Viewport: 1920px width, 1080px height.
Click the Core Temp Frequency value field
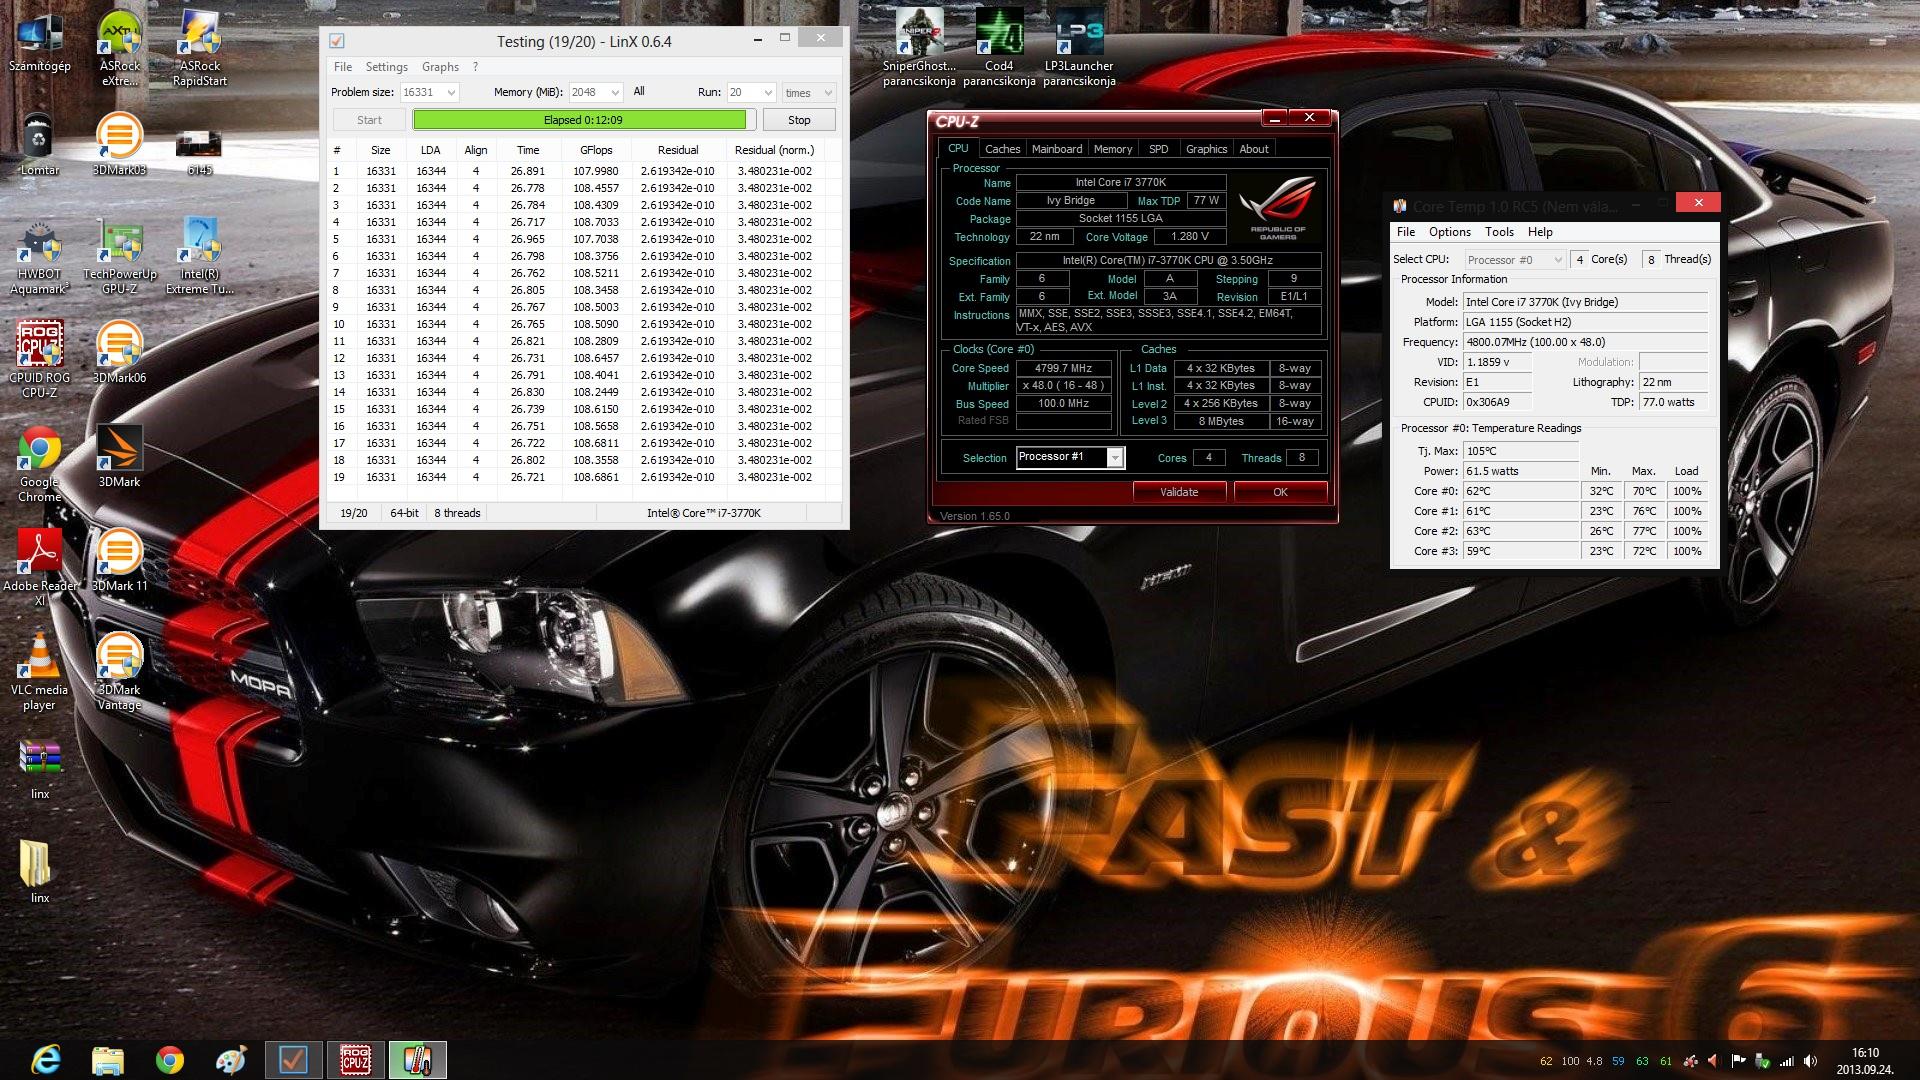point(1585,342)
